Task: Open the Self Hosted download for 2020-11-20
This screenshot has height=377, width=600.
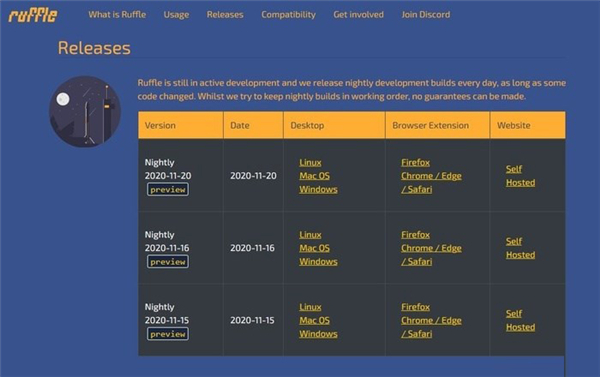Action: pyautogui.click(x=520, y=176)
